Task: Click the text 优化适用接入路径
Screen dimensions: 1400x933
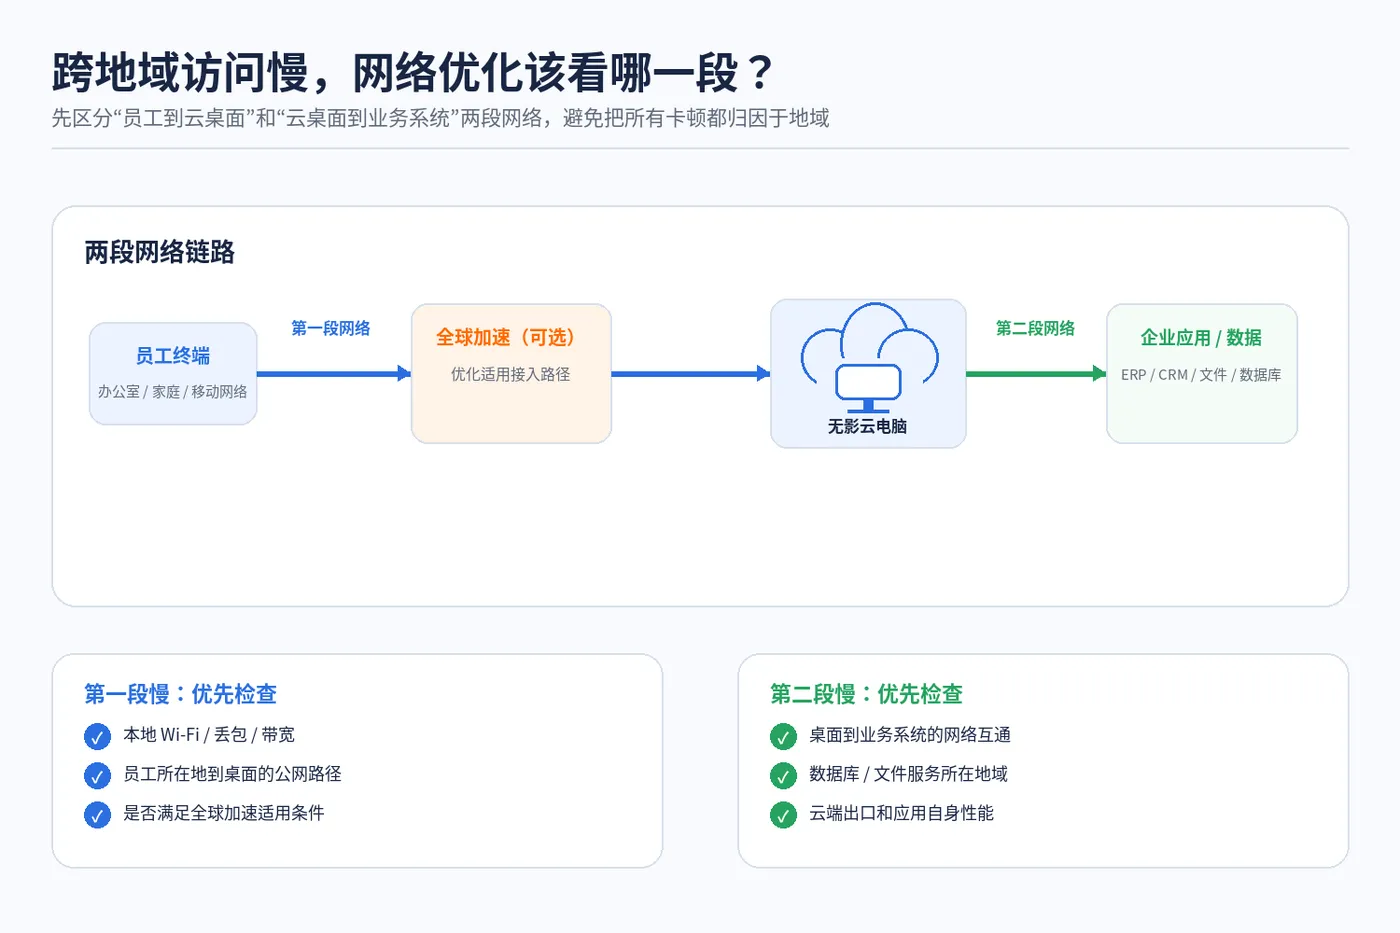Action: (511, 374)
